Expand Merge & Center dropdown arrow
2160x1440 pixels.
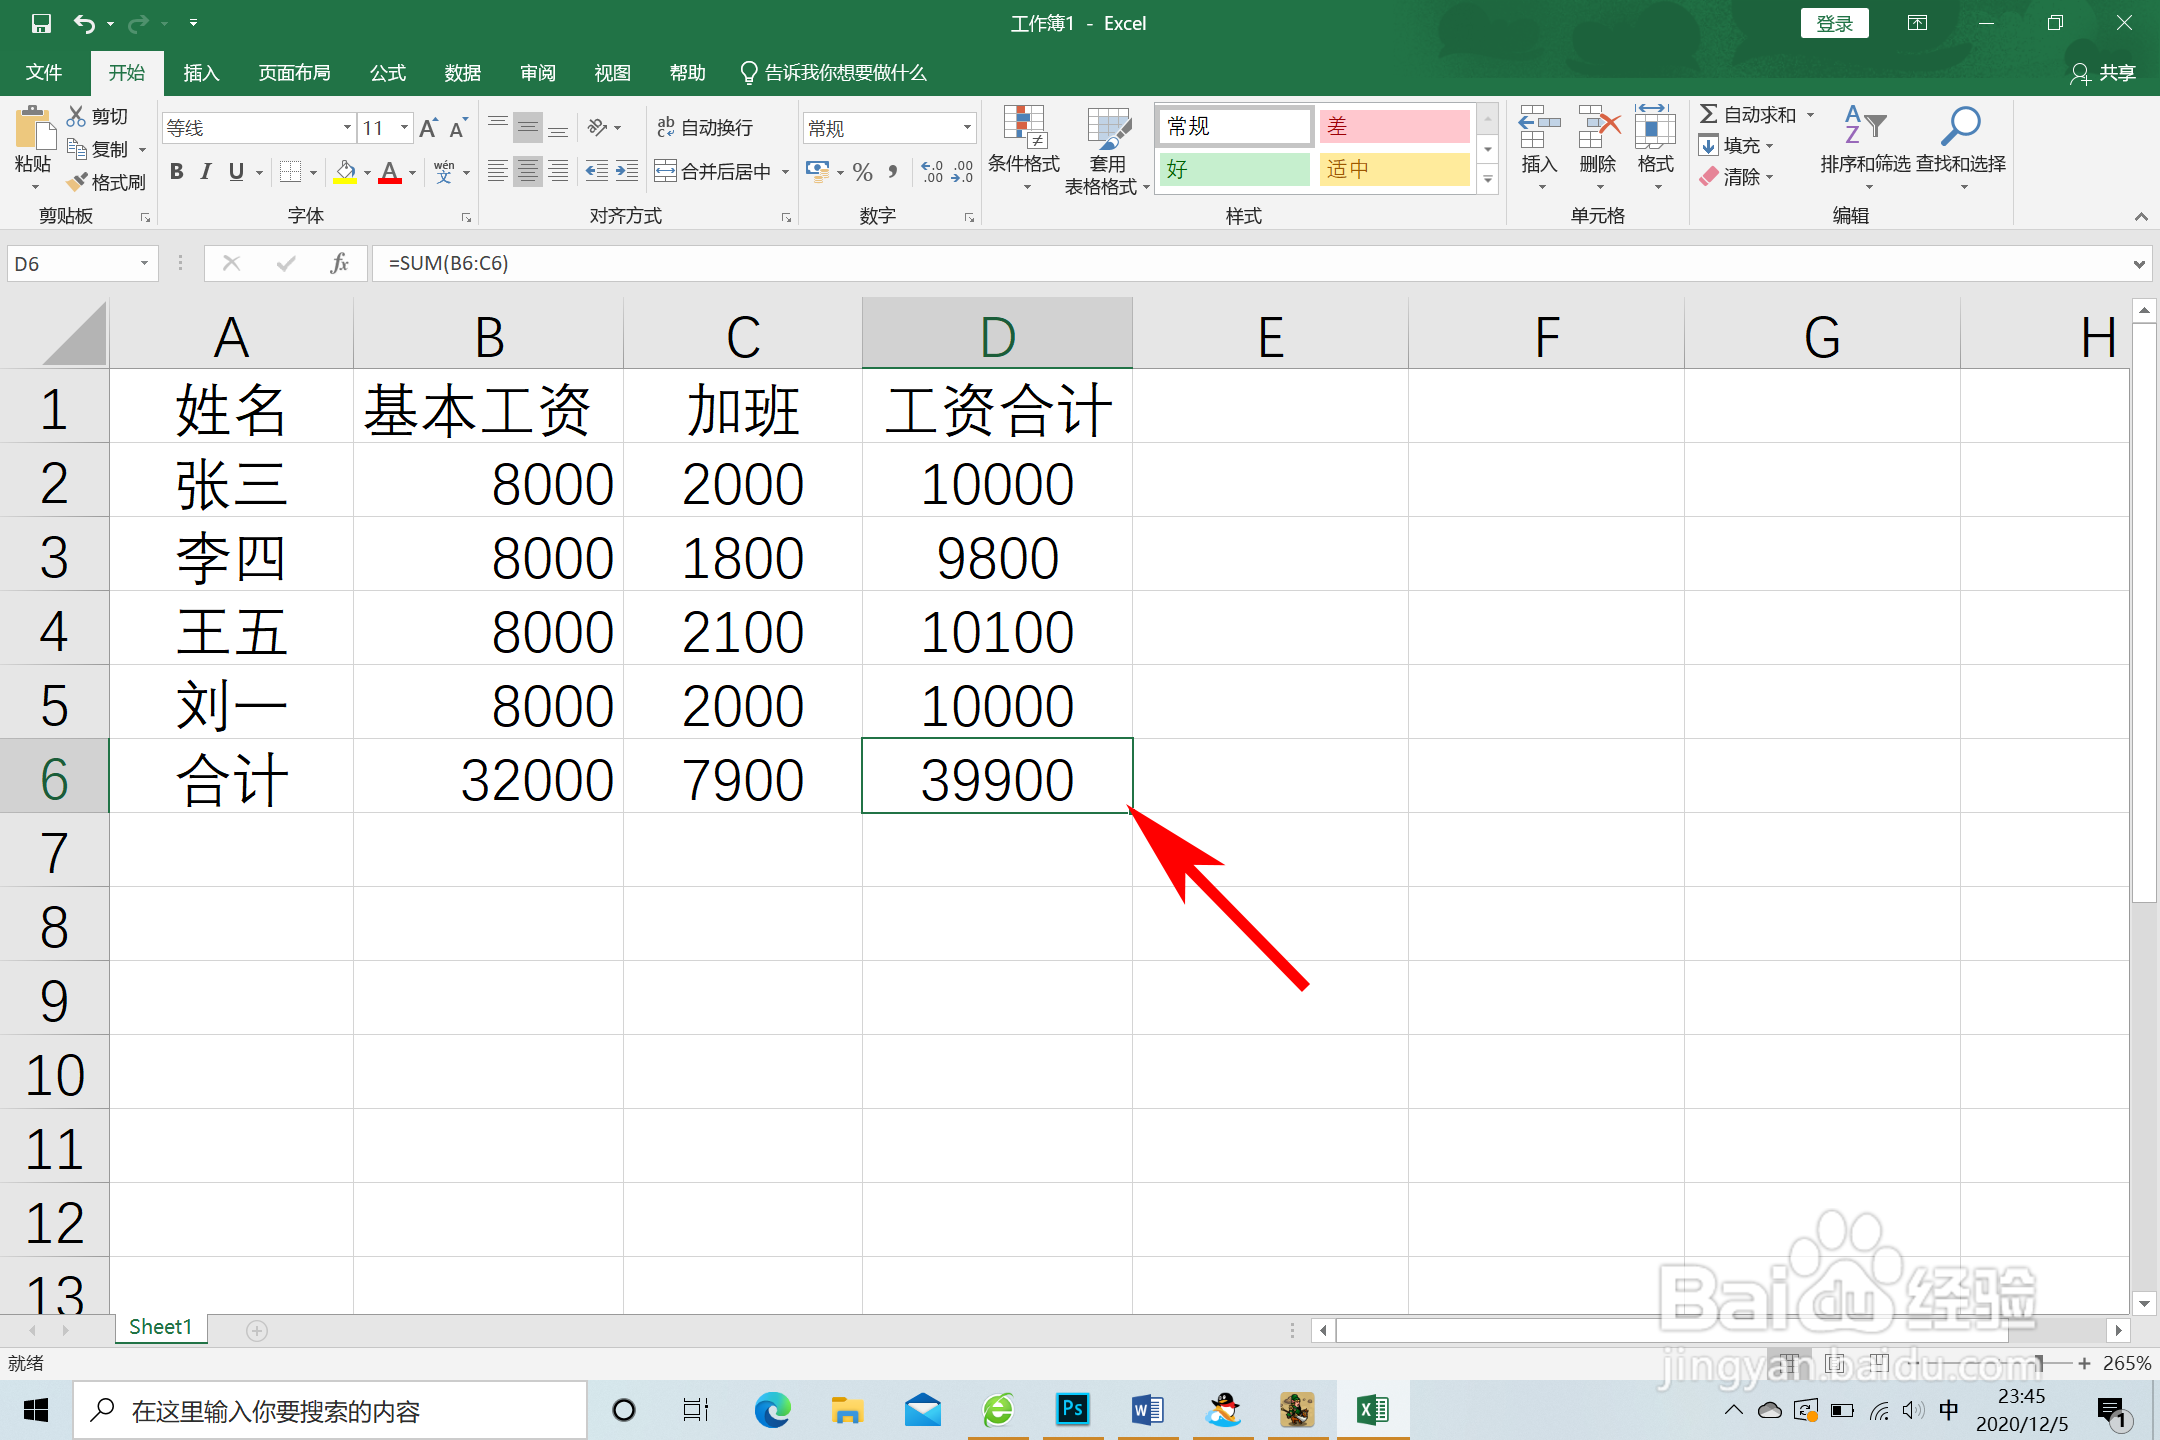[785, 172]
